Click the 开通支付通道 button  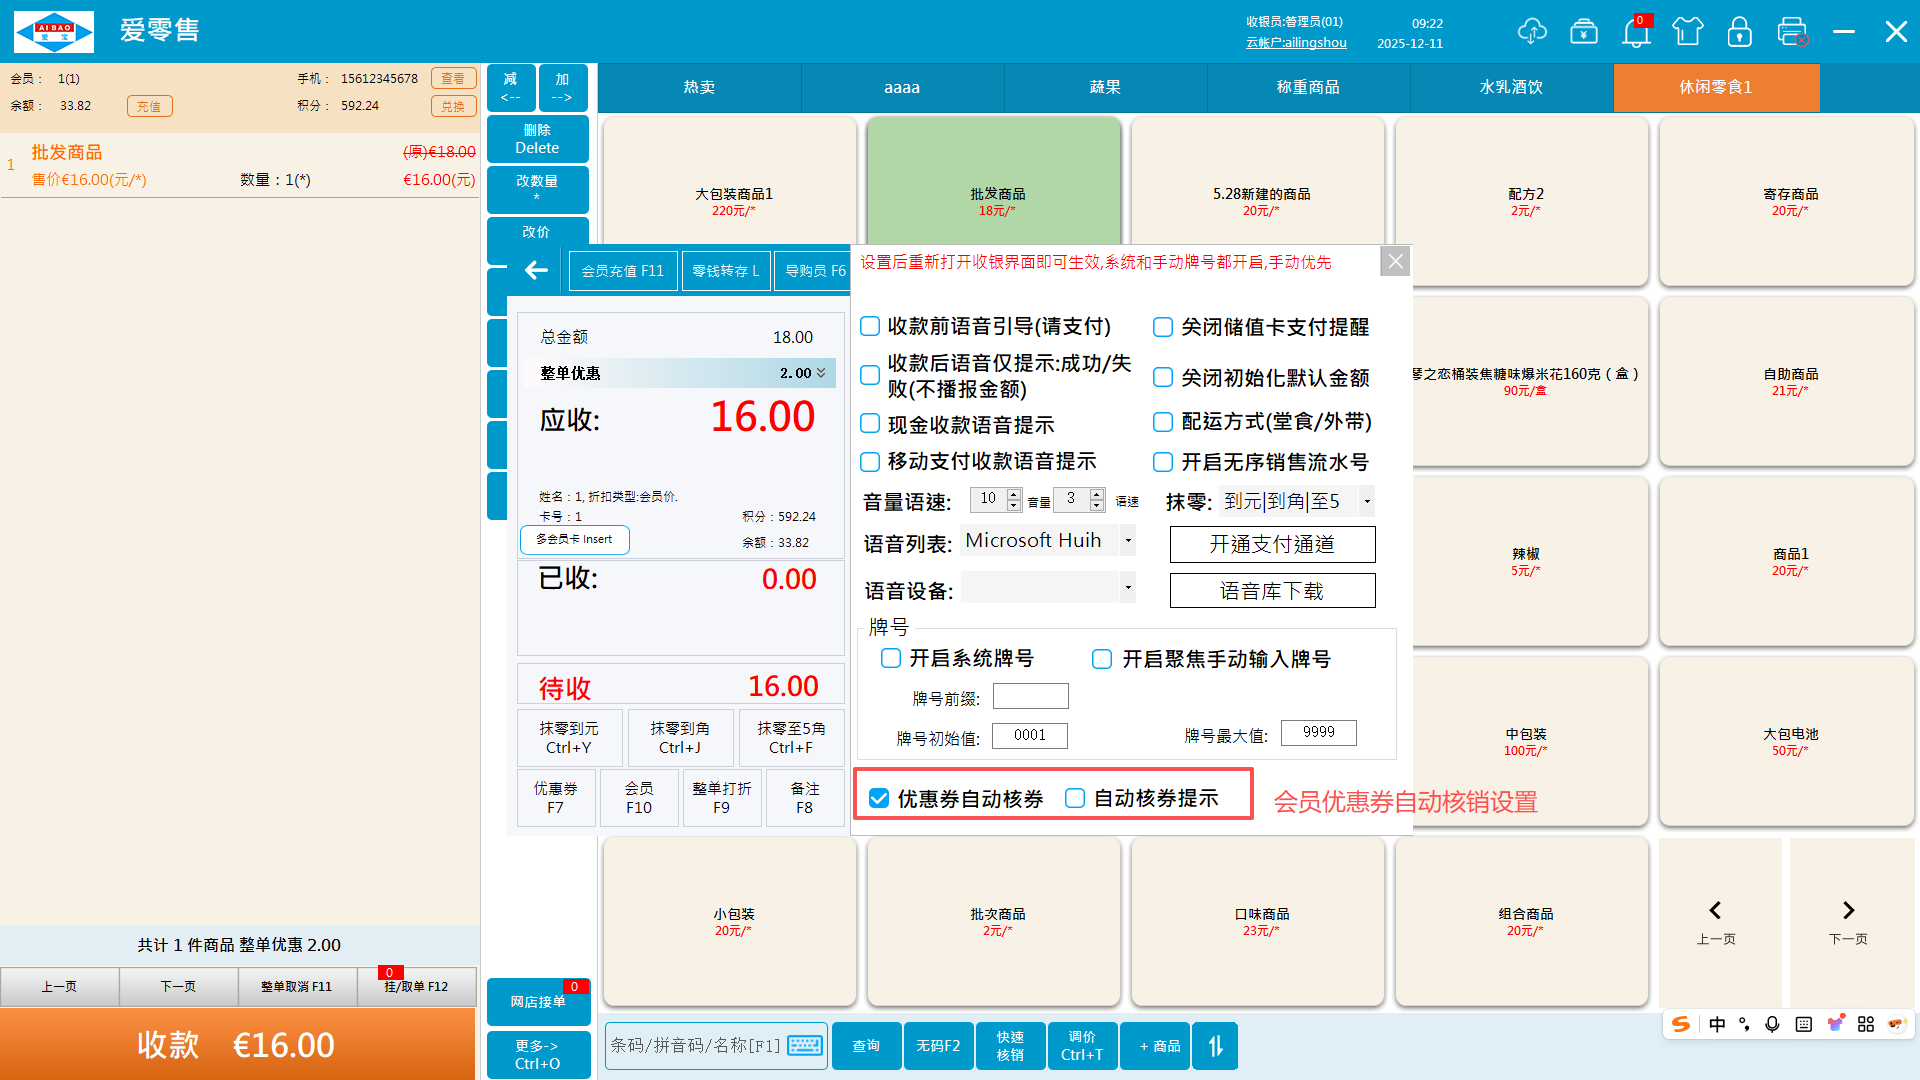click(x=1272, y=544)
